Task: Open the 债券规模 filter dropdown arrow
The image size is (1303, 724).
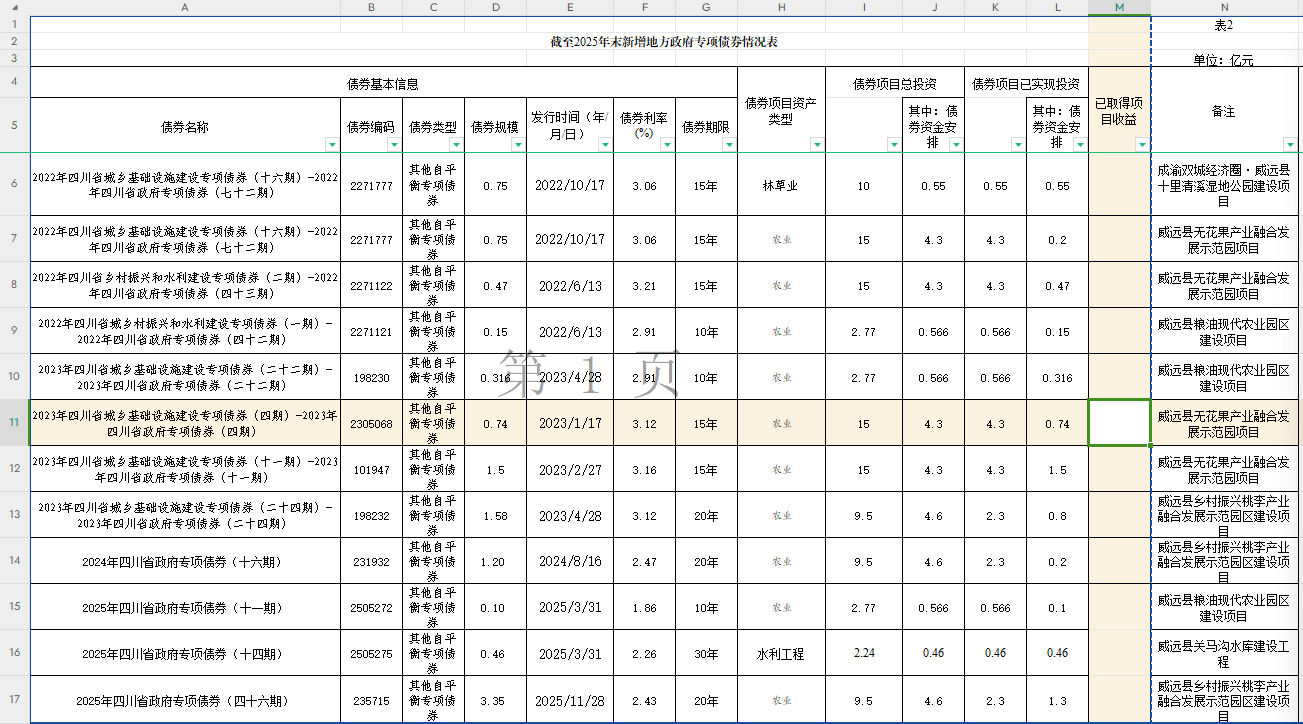Action: pos(518,145)
